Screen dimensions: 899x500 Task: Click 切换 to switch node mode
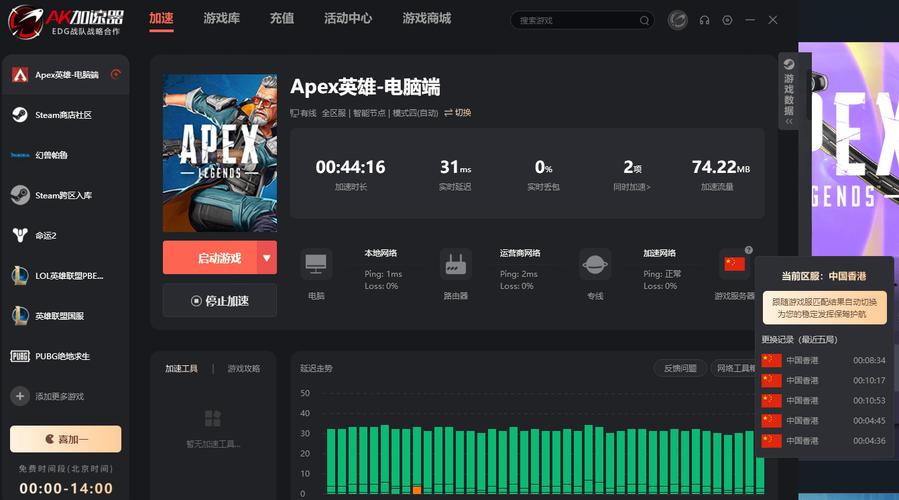(457, 113)
